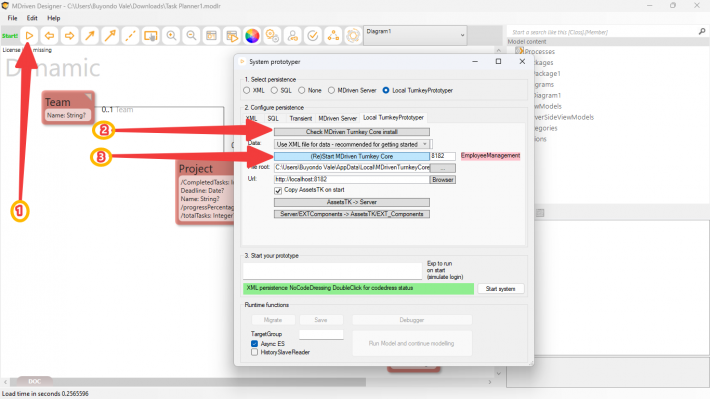Zoom in with the magnifier plus icon

point(171,35)
